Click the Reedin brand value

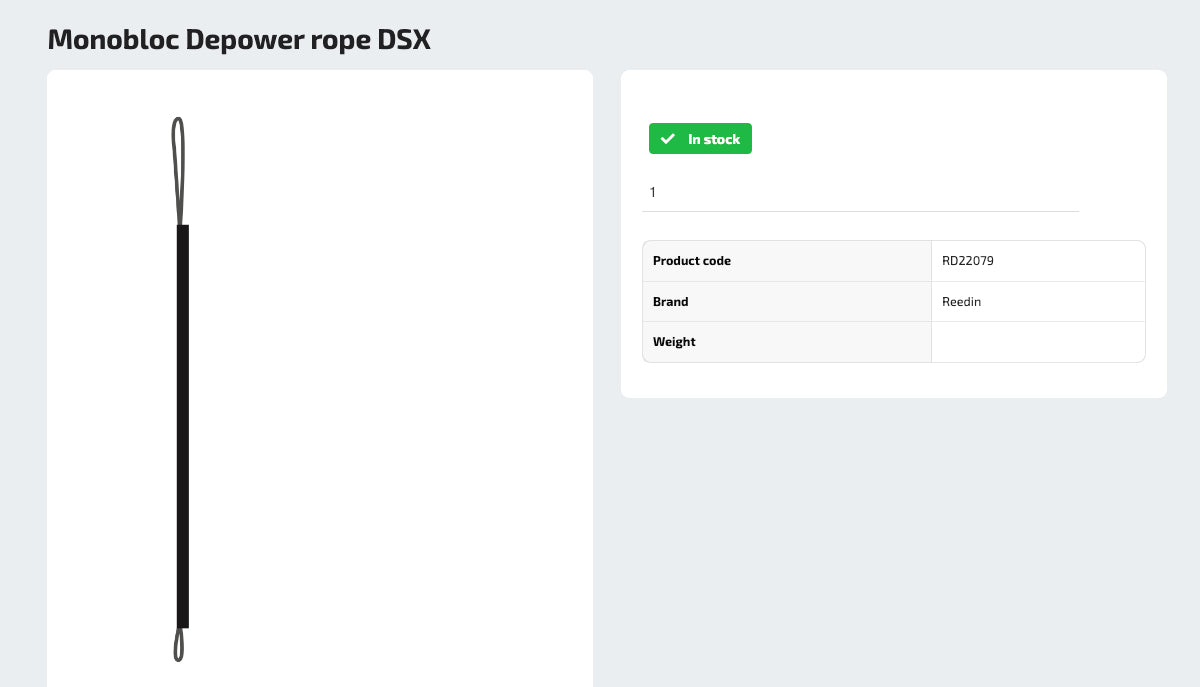(x=962, y=302)
